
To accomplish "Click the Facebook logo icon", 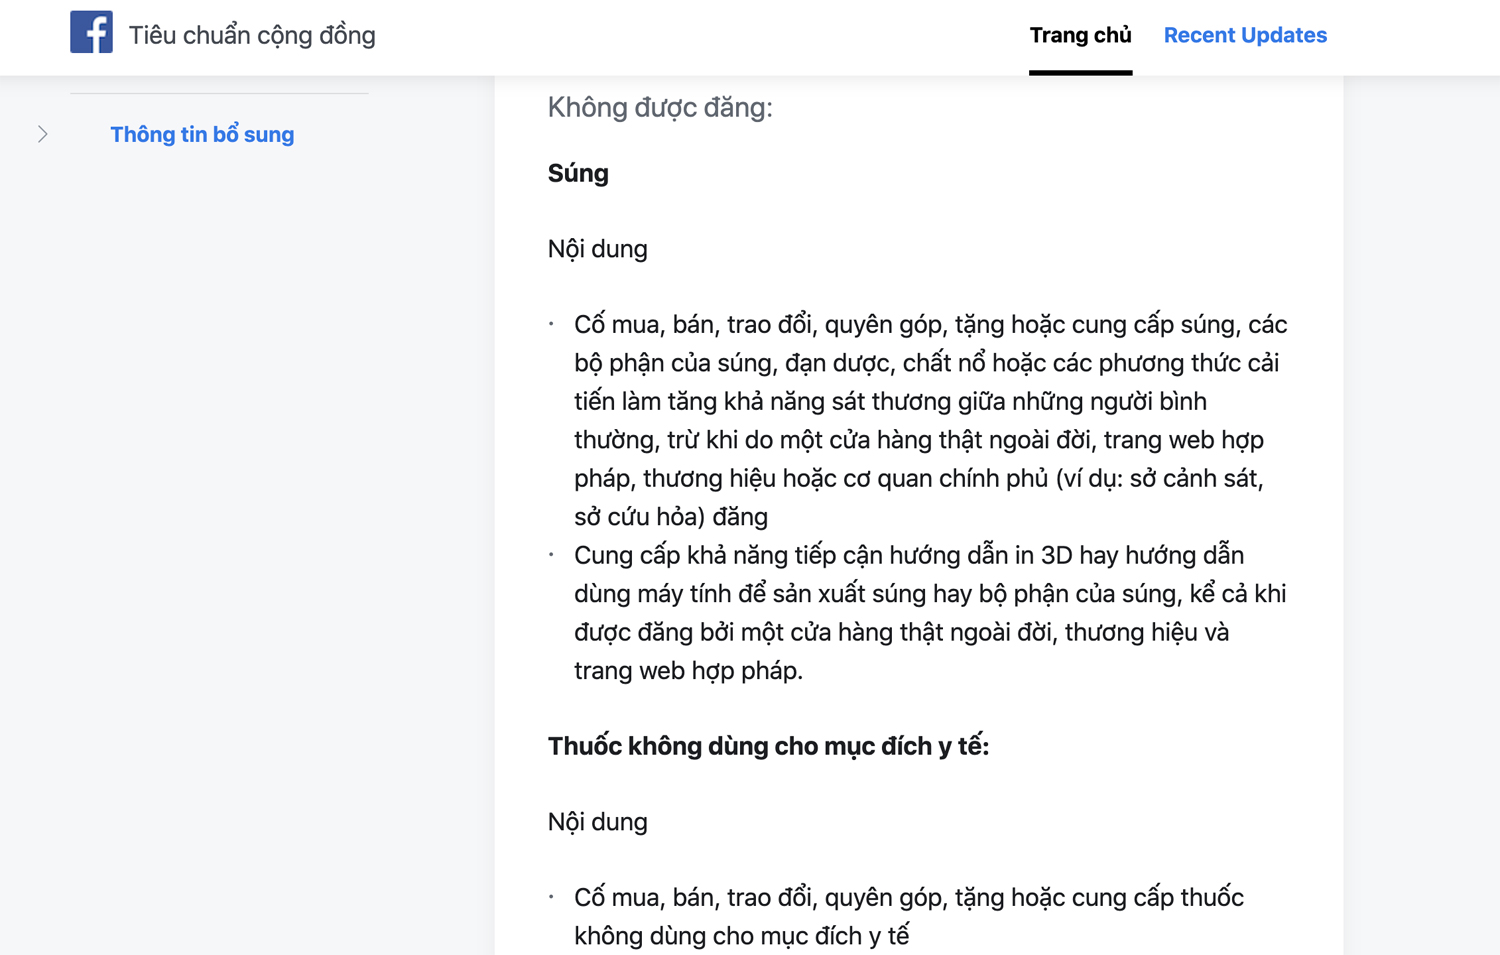I will [x=91, y=32].
